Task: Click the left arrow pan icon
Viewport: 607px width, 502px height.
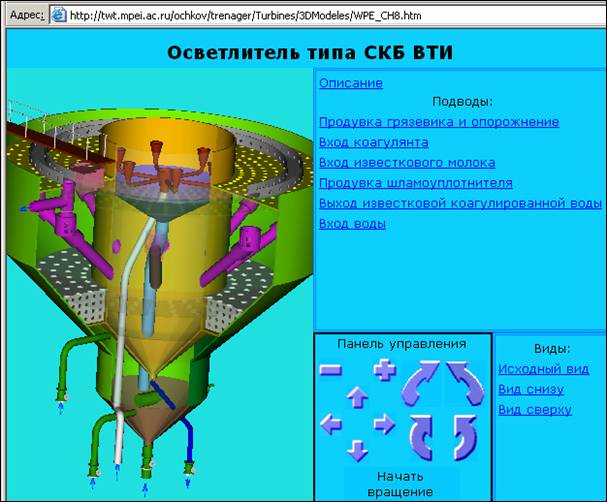Action: [x=331, y=424]
